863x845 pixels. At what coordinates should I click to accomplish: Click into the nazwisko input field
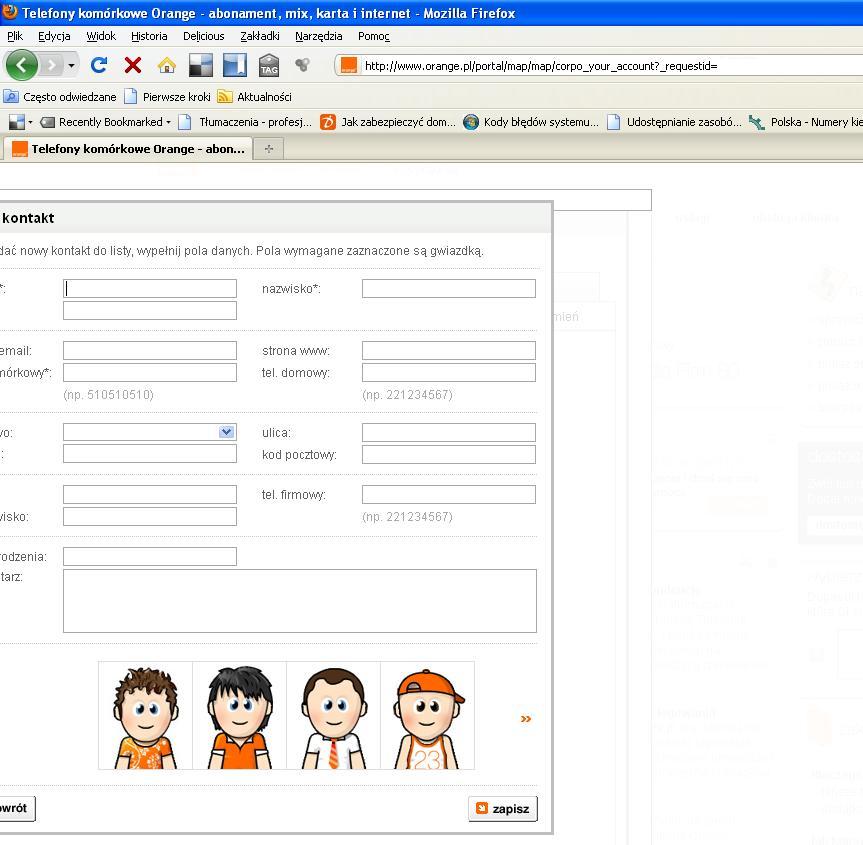pyautogui.click(x=448, y=289)
